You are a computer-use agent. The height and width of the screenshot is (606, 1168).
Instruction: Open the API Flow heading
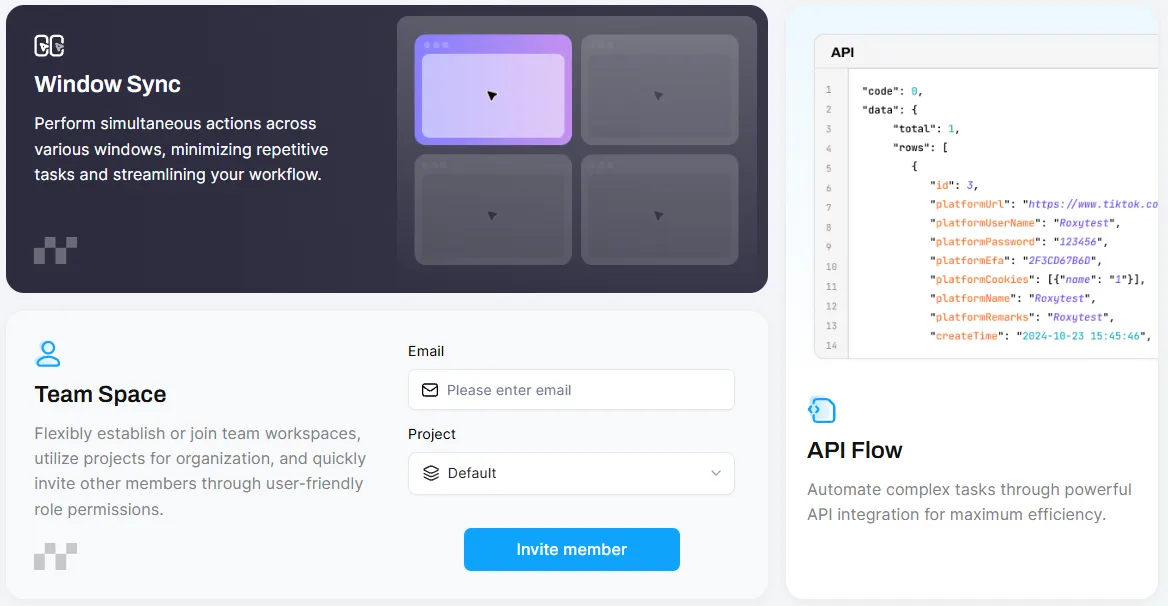[855, 450]
